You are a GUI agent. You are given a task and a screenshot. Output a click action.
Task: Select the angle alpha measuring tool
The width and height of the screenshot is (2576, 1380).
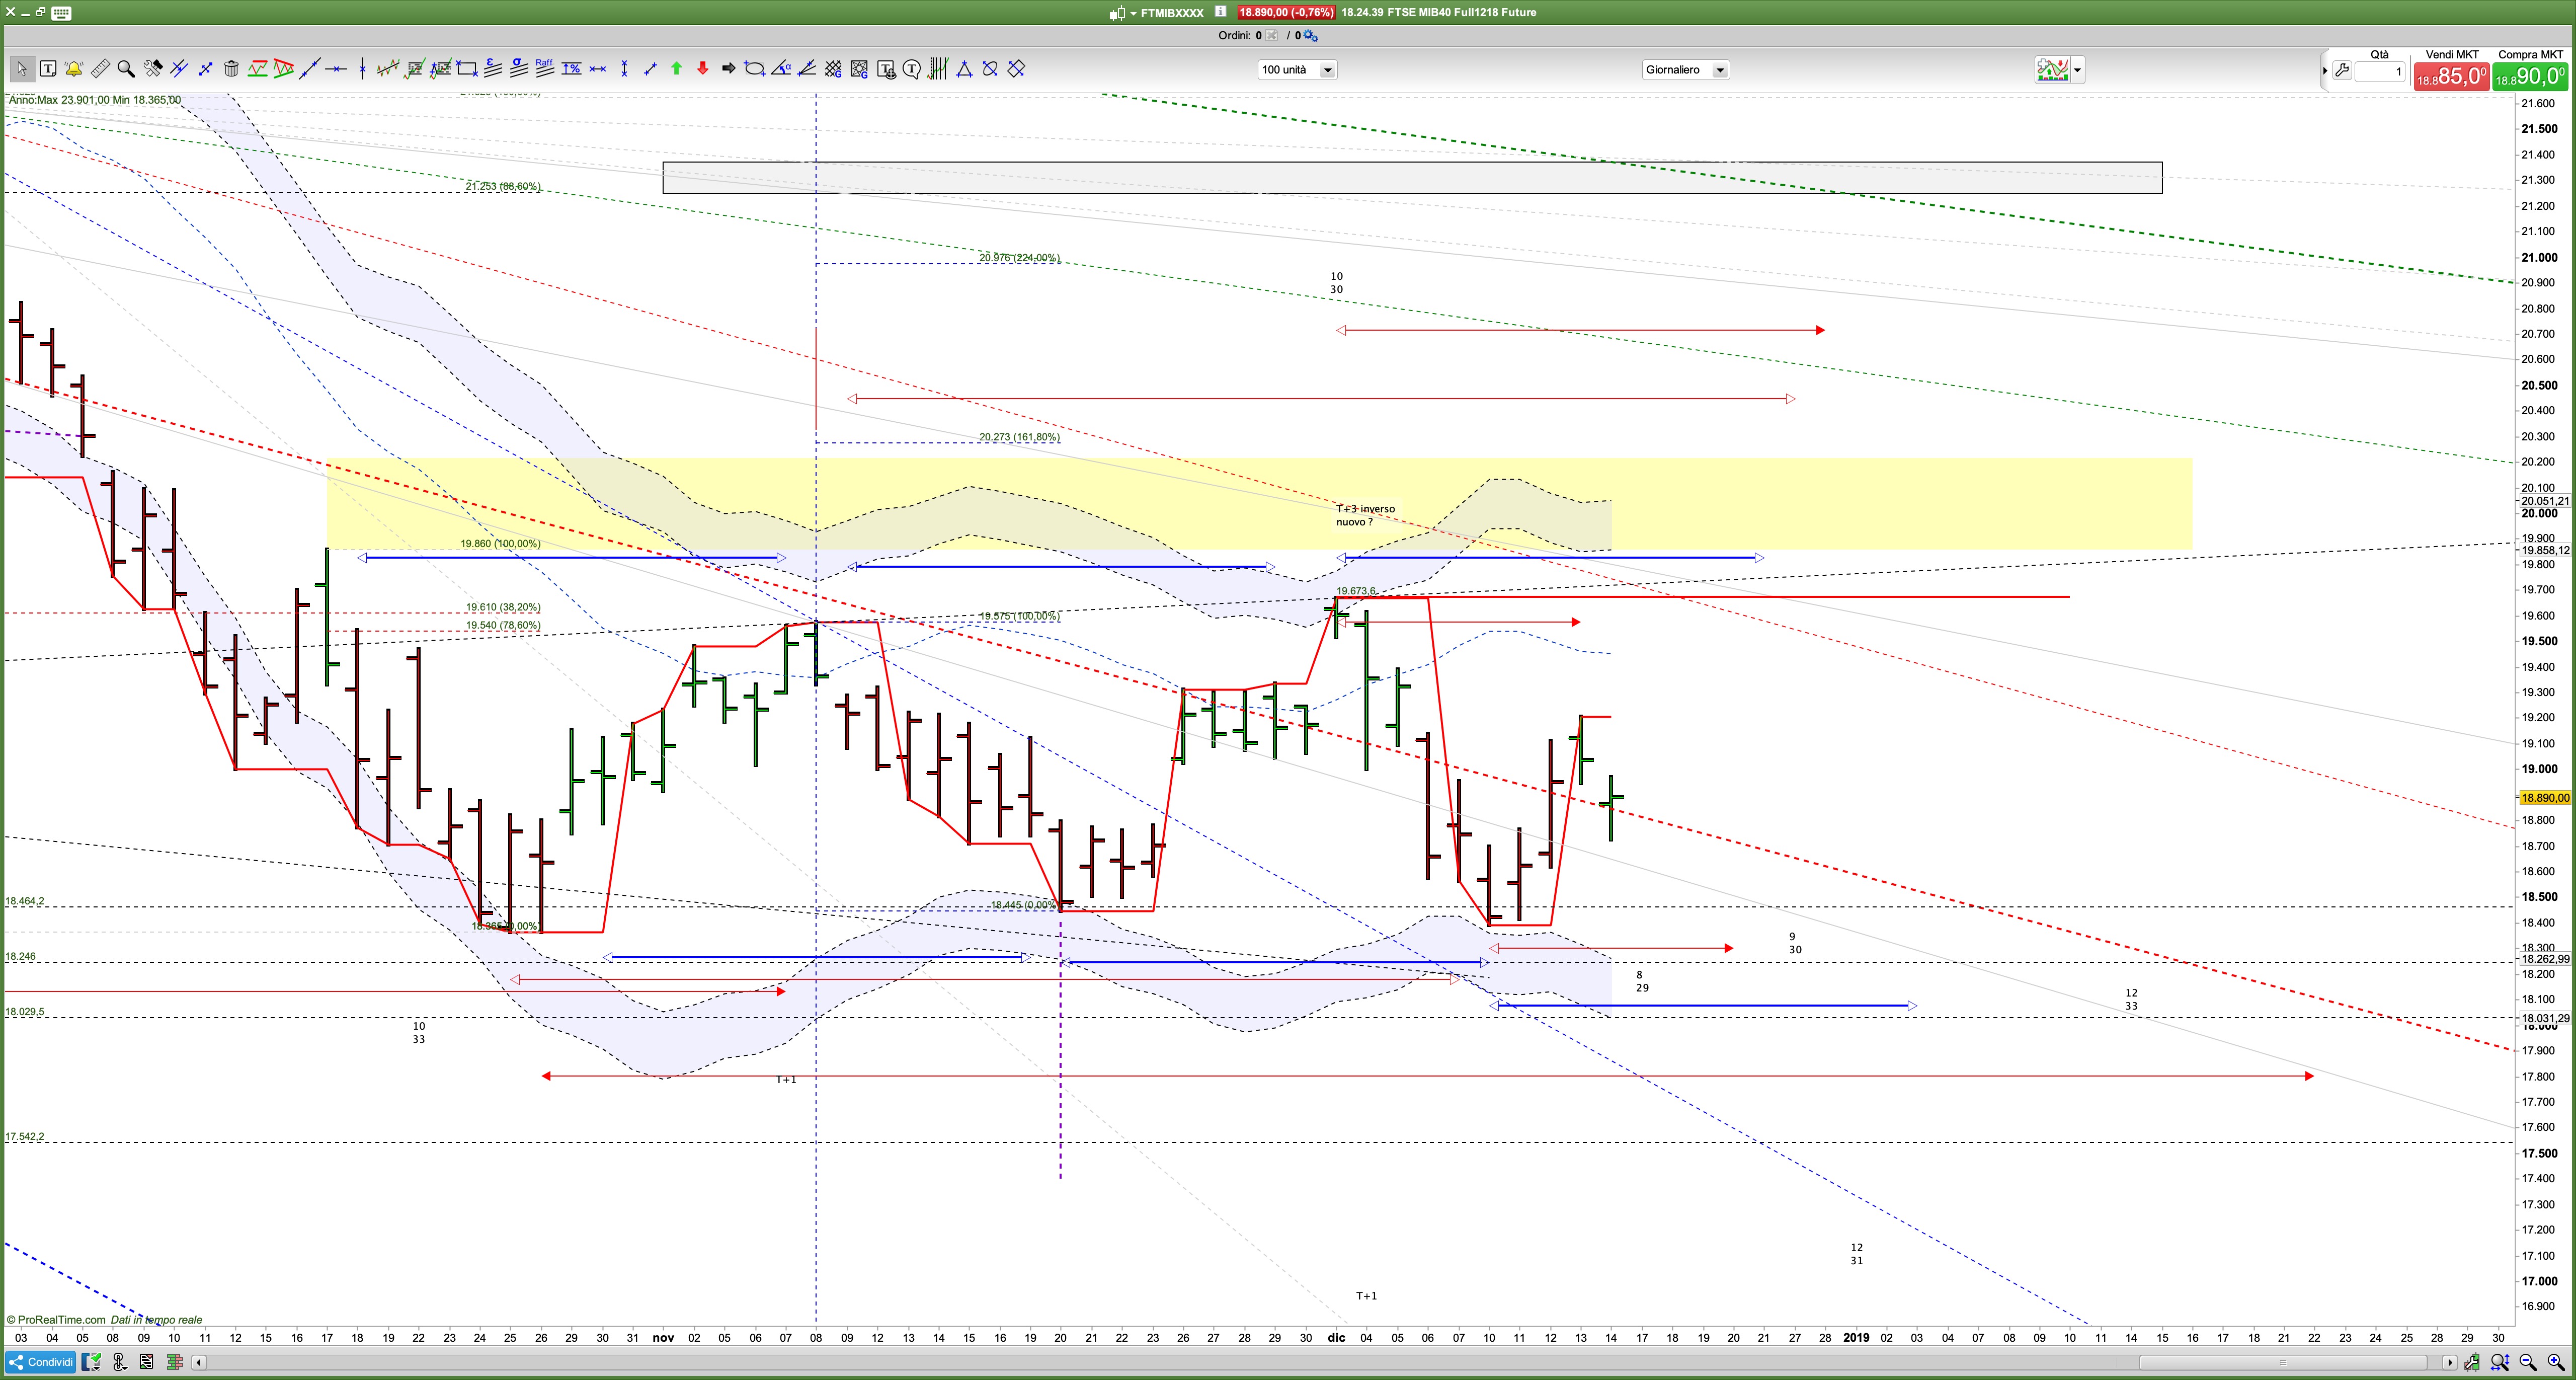point(781,69)
